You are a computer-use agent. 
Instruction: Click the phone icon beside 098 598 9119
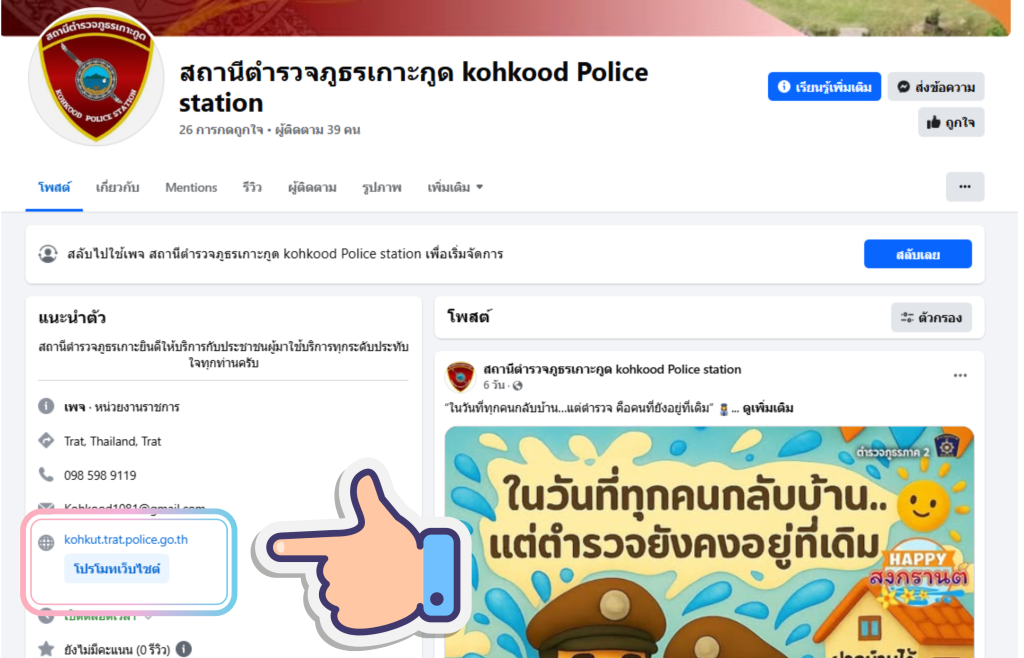(x=46, y=475)
